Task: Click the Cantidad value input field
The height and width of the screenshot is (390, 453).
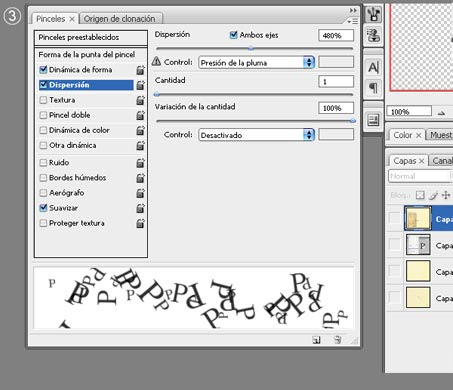Action: 336,82
